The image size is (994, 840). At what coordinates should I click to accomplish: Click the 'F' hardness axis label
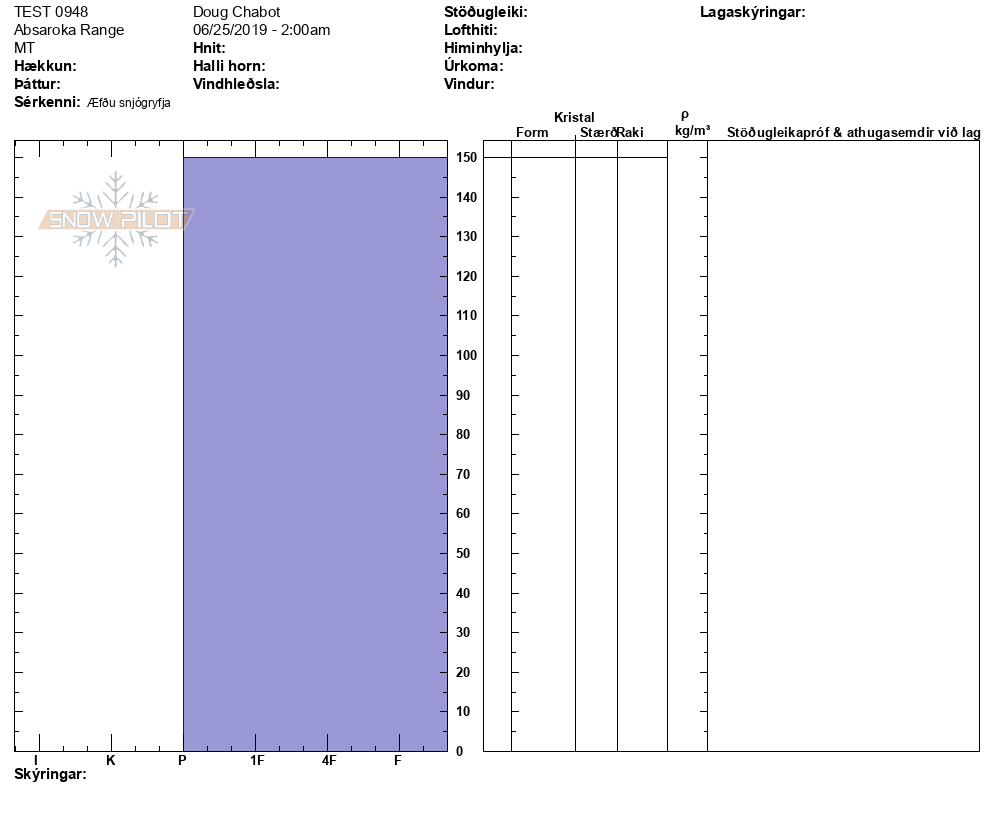pos(397,760)
